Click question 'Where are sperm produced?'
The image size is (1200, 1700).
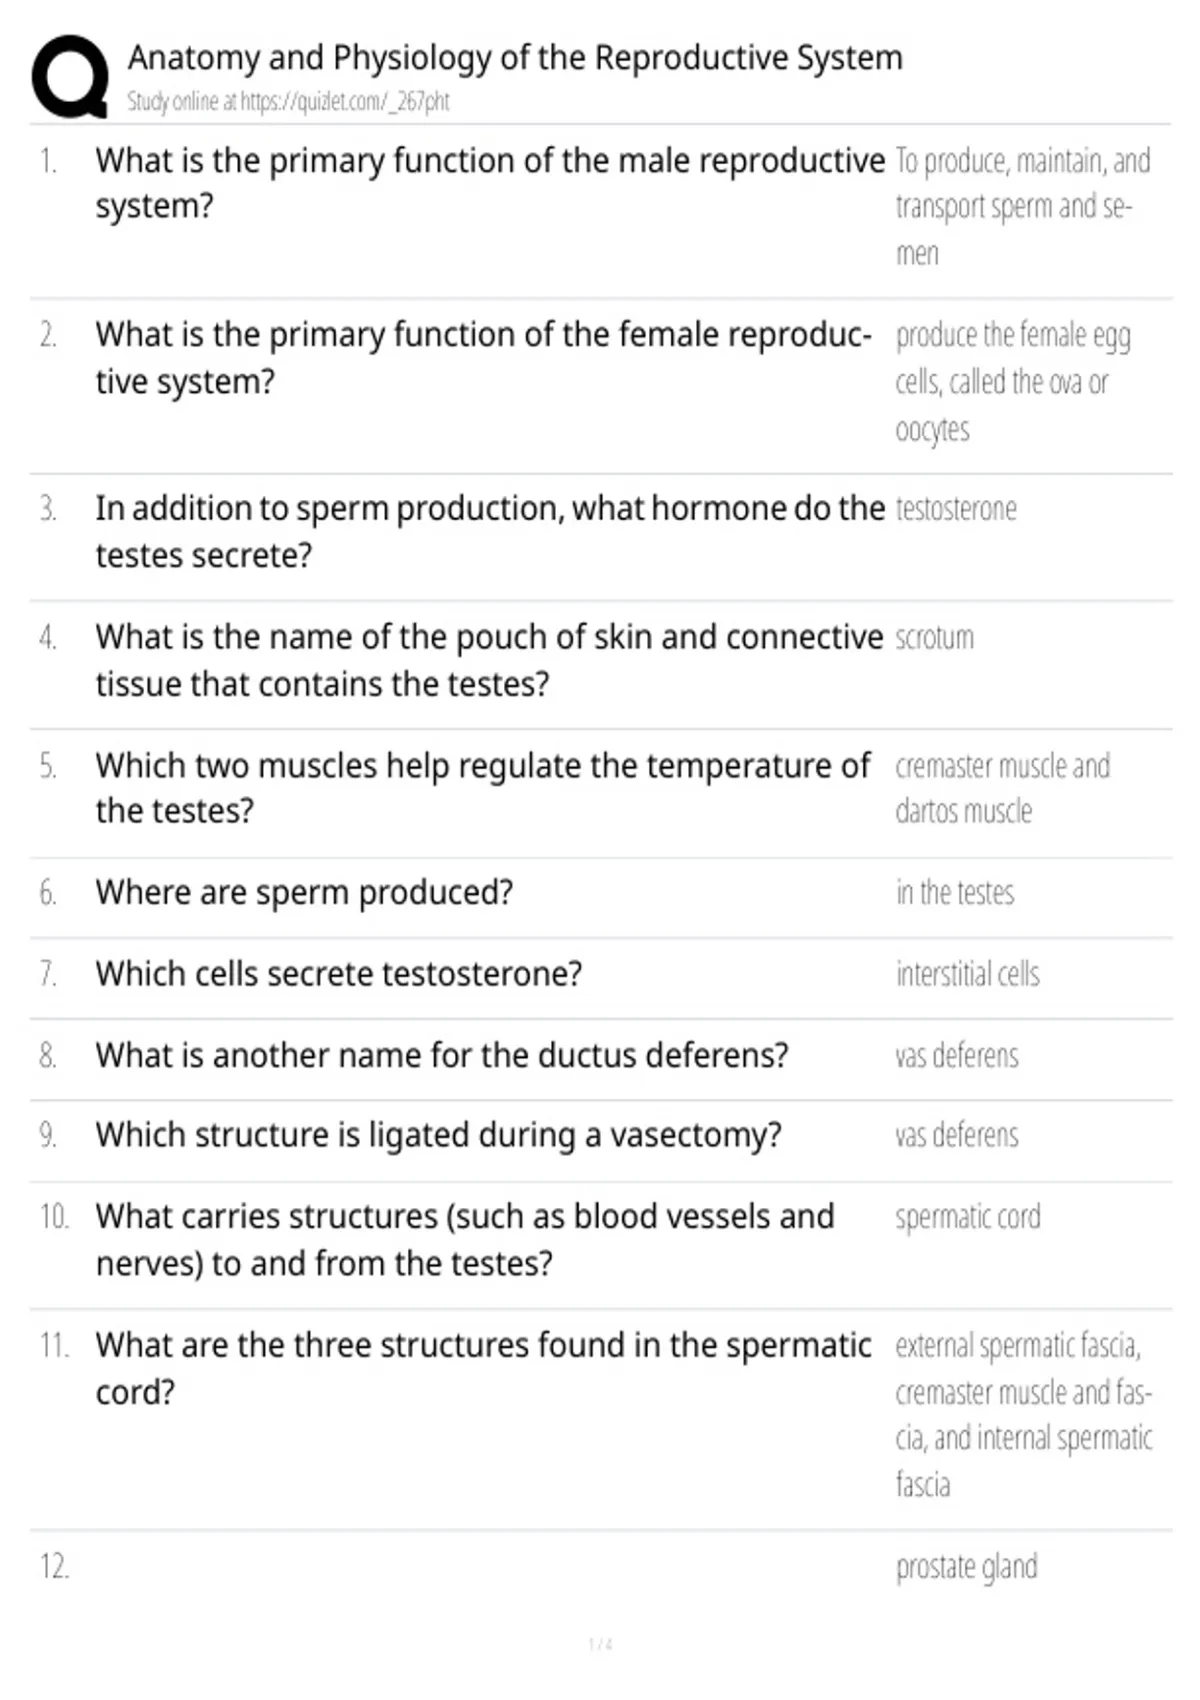click(304, 892)
